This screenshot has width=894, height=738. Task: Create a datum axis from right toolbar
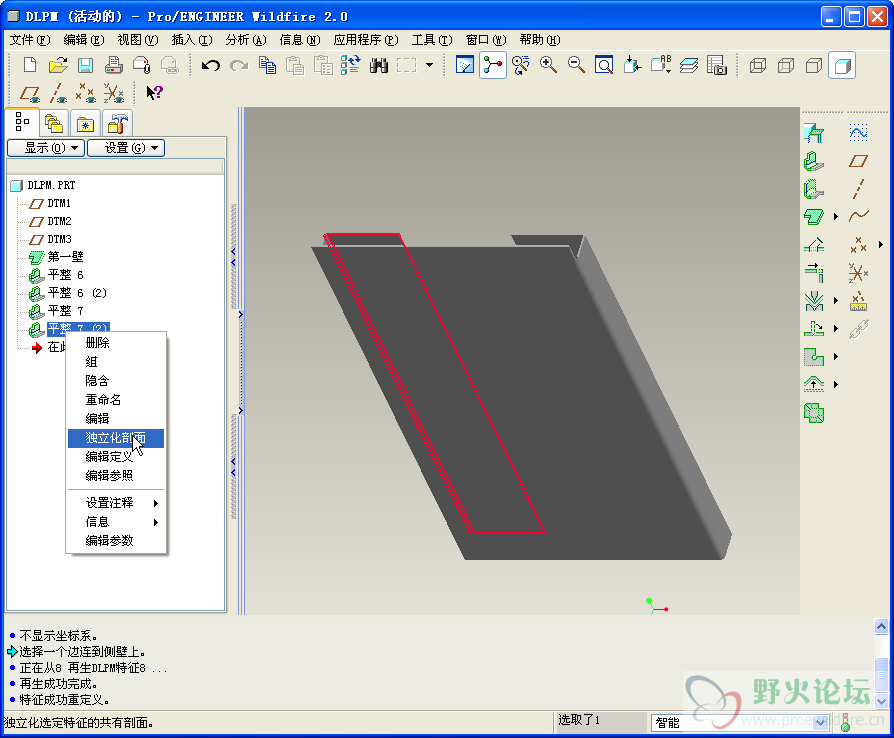pyautogui.click(x=859, y=189)
